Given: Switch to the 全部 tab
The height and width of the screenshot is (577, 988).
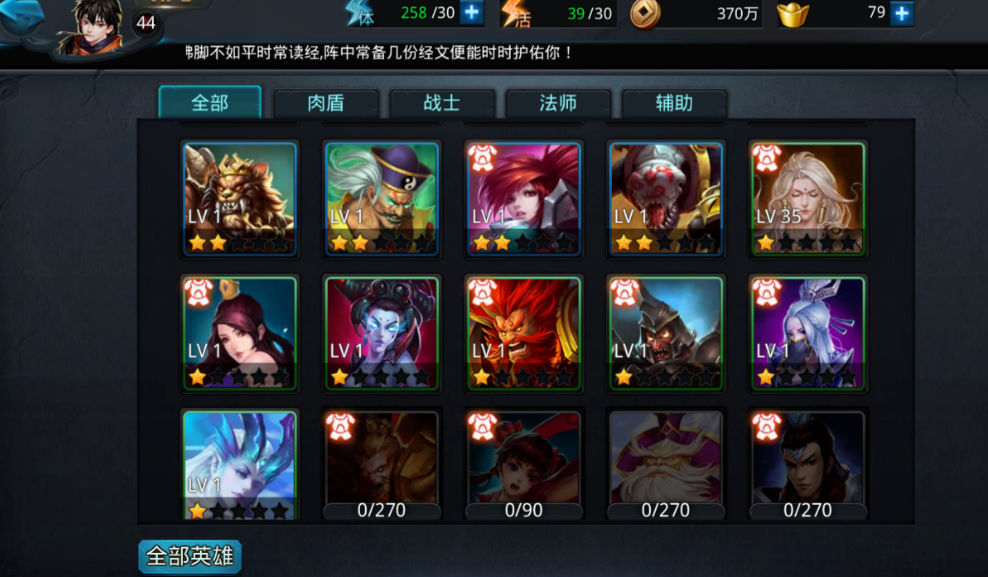Looking at the screenshot, I should 210,102.
